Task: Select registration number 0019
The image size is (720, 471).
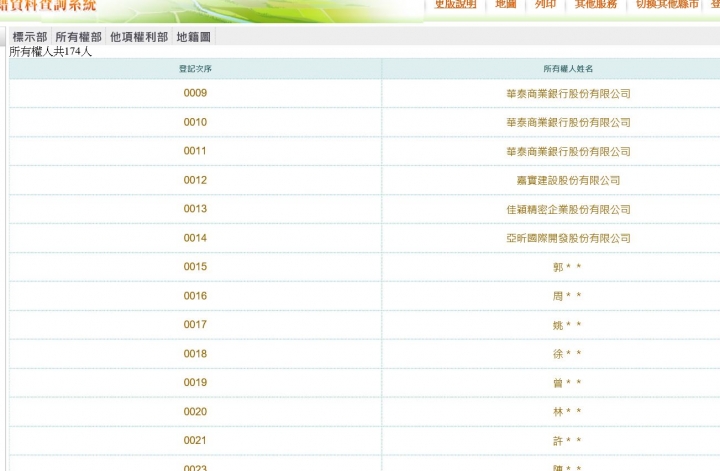Action: coord(195,382)
